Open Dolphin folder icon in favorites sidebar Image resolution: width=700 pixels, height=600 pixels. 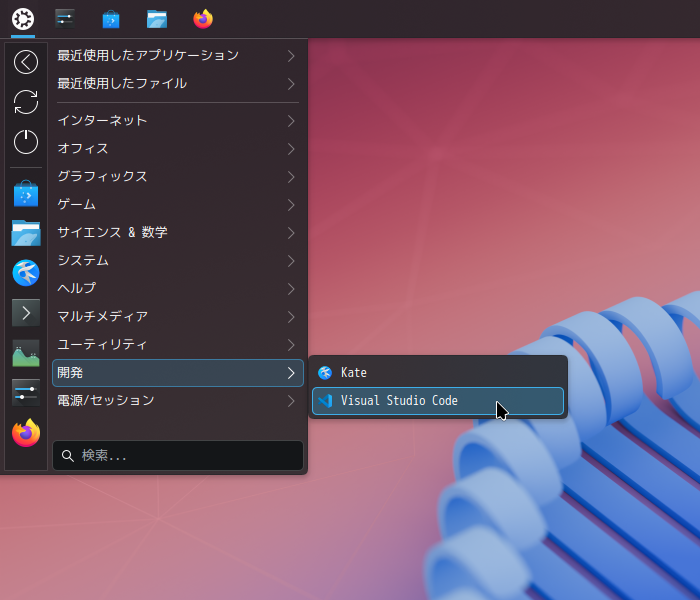coord(26,233)
